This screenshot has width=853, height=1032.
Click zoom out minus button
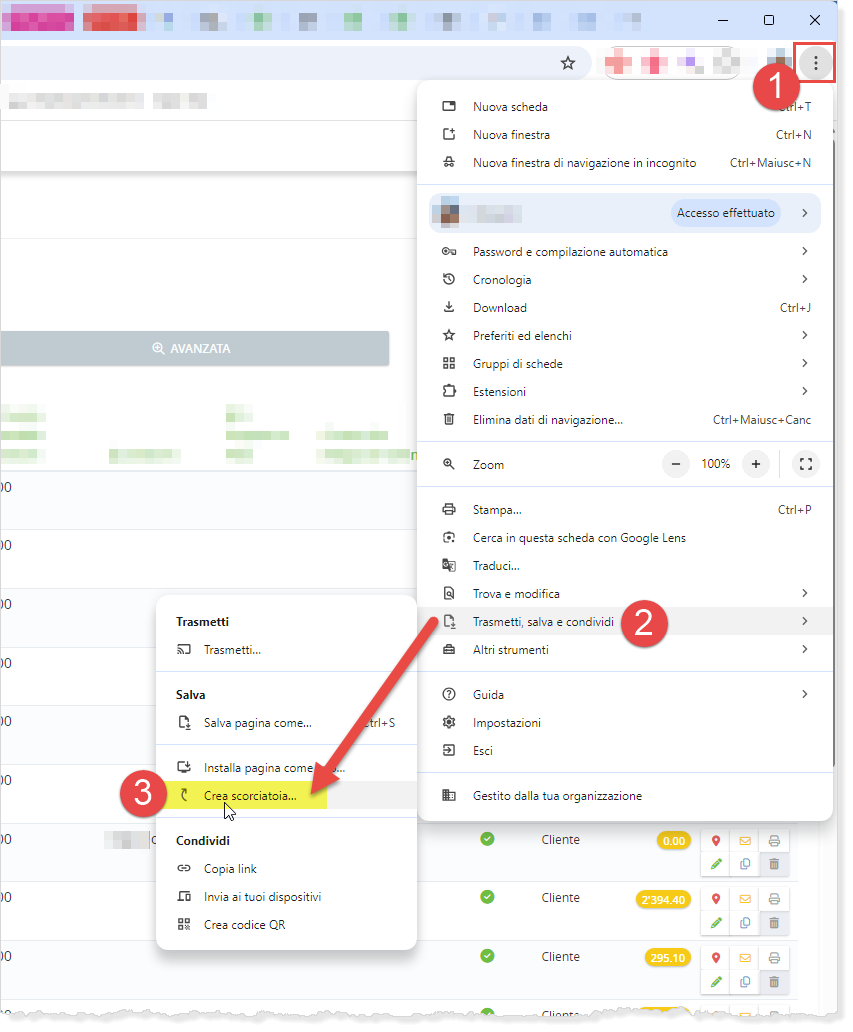677,464
